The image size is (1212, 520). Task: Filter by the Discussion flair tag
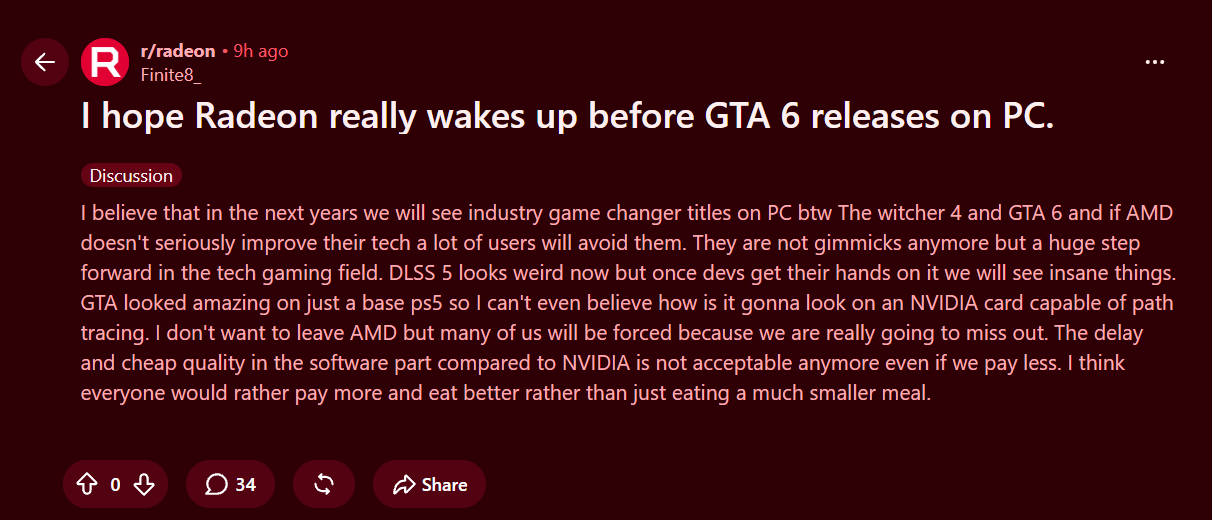click(131, 176)
